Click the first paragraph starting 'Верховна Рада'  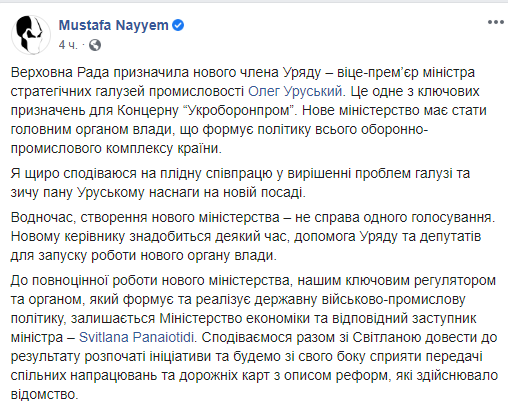point(249,110)
